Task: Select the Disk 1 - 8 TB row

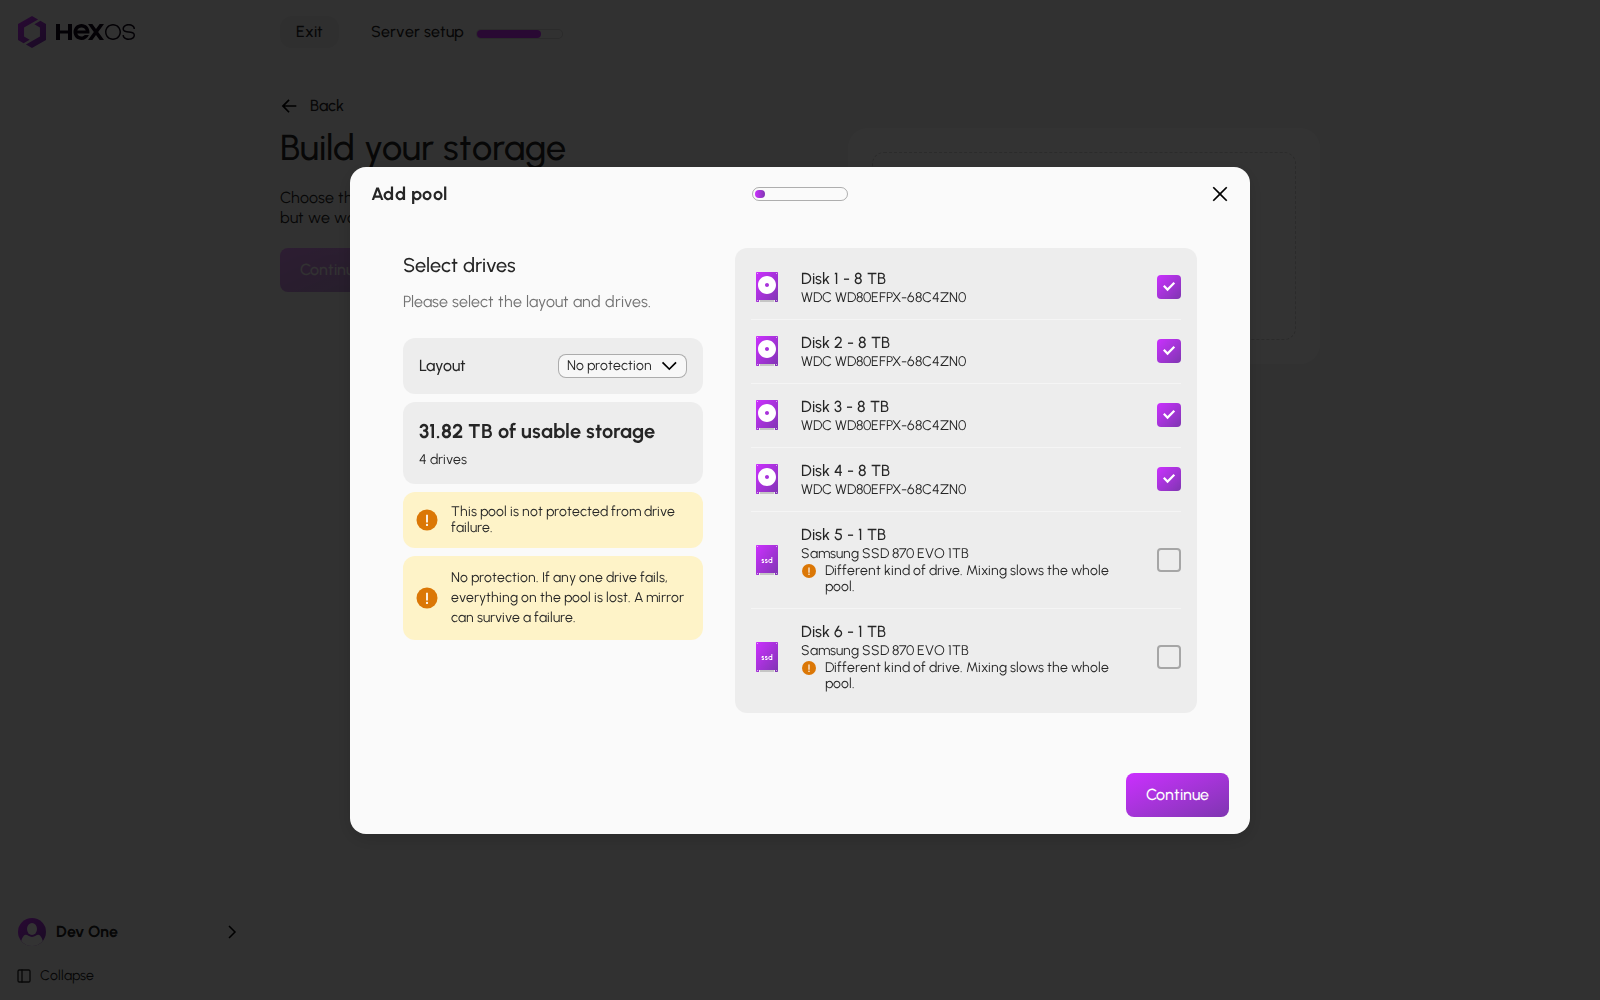Action: pyautogui.click(x=966, y=287)
